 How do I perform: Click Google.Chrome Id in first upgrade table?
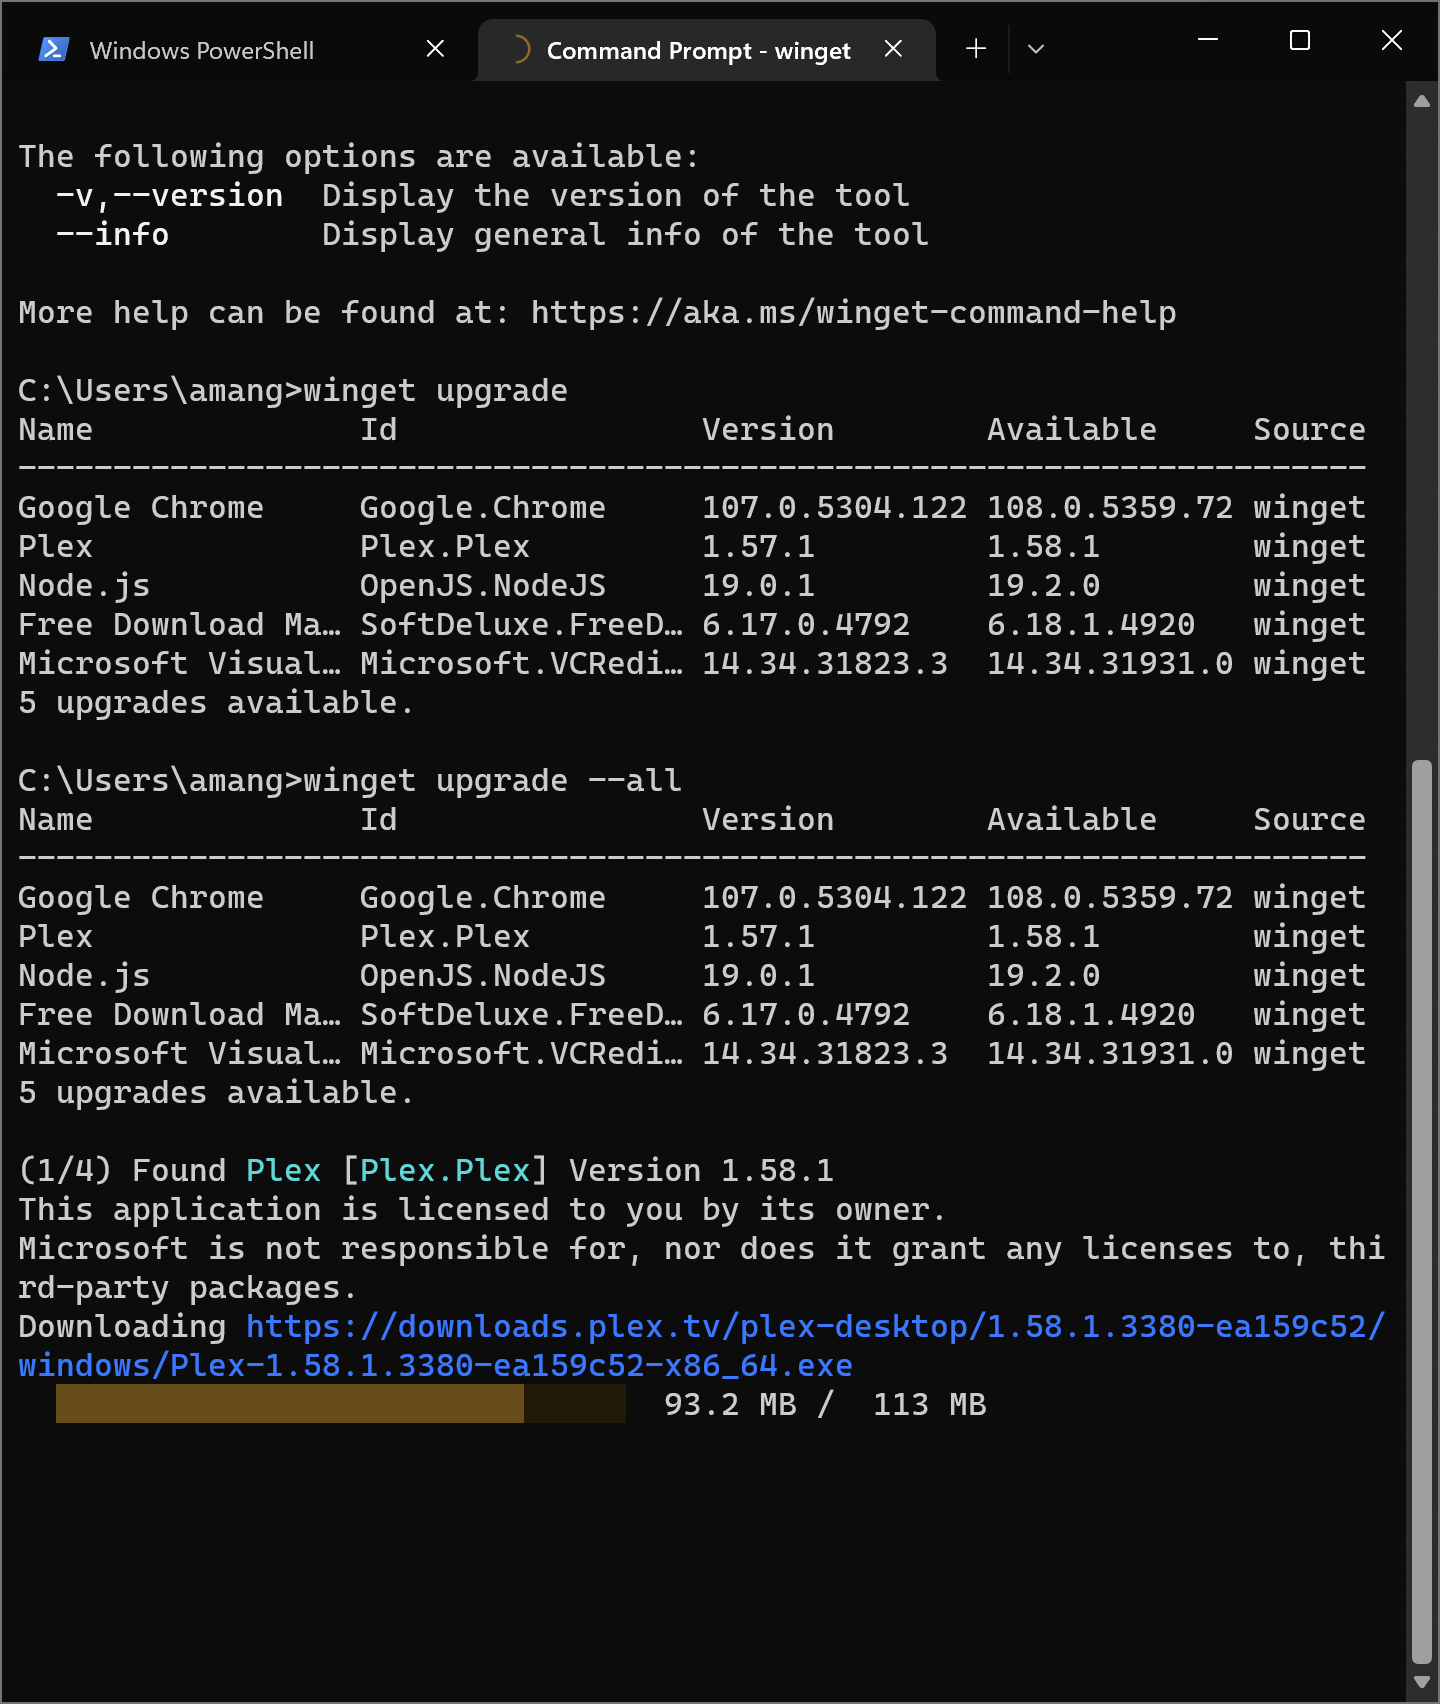click(483, 508)
